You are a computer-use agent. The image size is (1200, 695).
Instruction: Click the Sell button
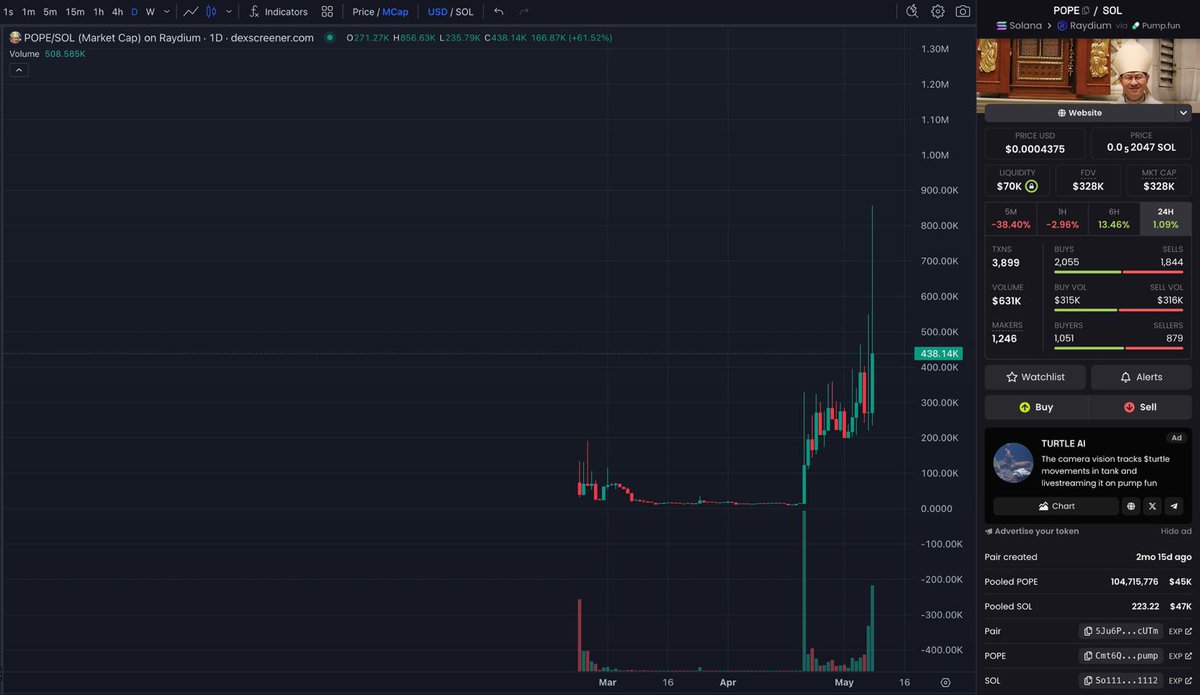(1140, 407)
